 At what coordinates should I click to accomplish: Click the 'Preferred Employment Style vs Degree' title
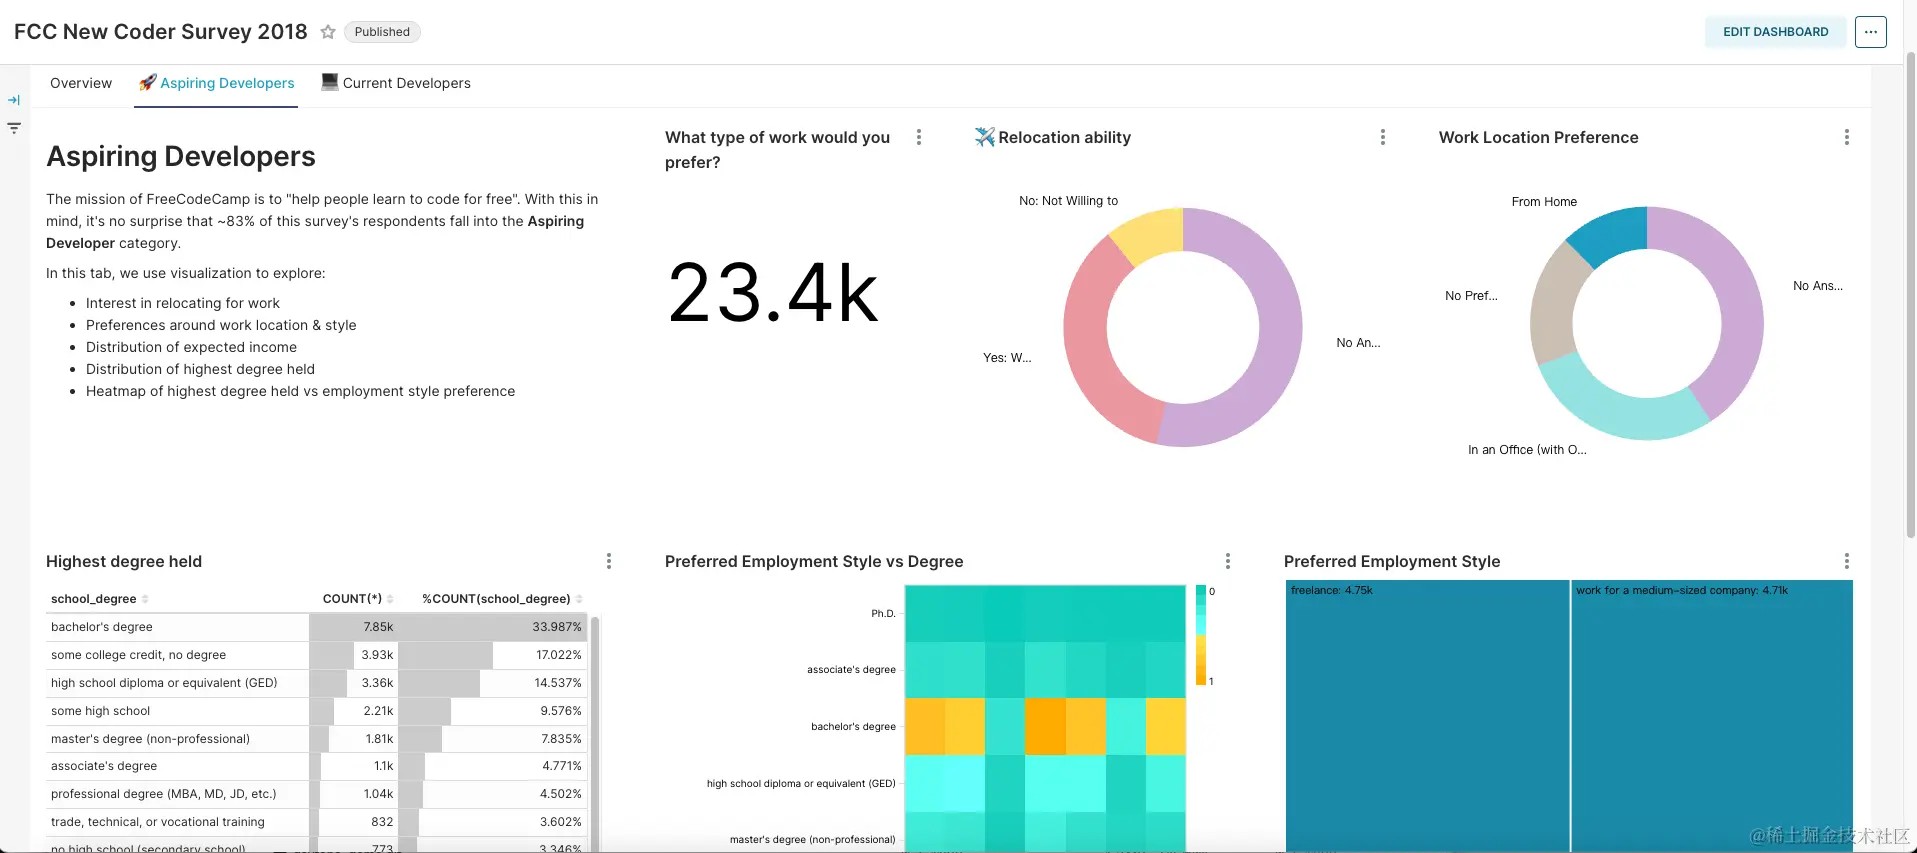[814, 561]
